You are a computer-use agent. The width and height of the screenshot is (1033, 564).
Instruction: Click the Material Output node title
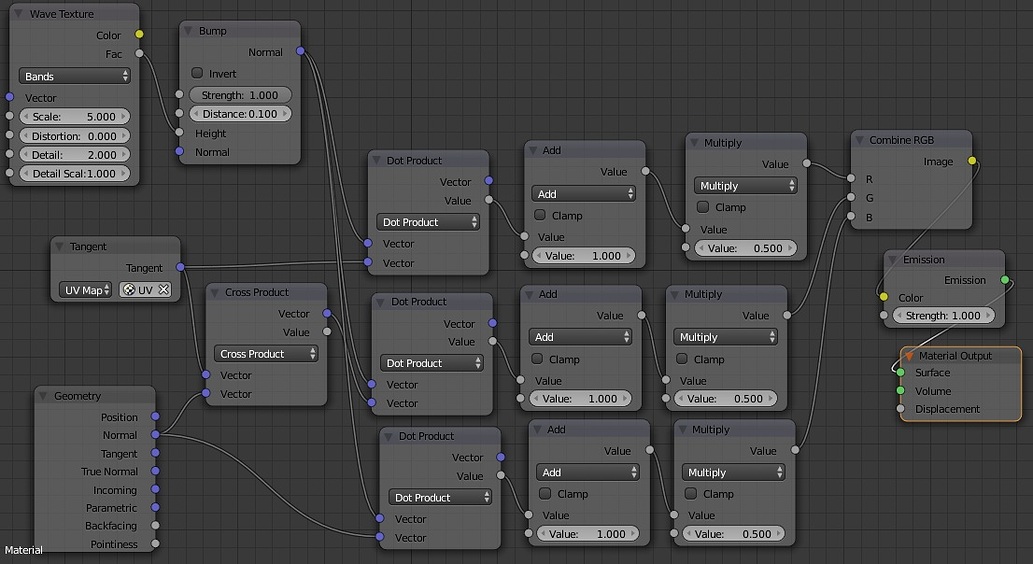[x=955, y=355]
